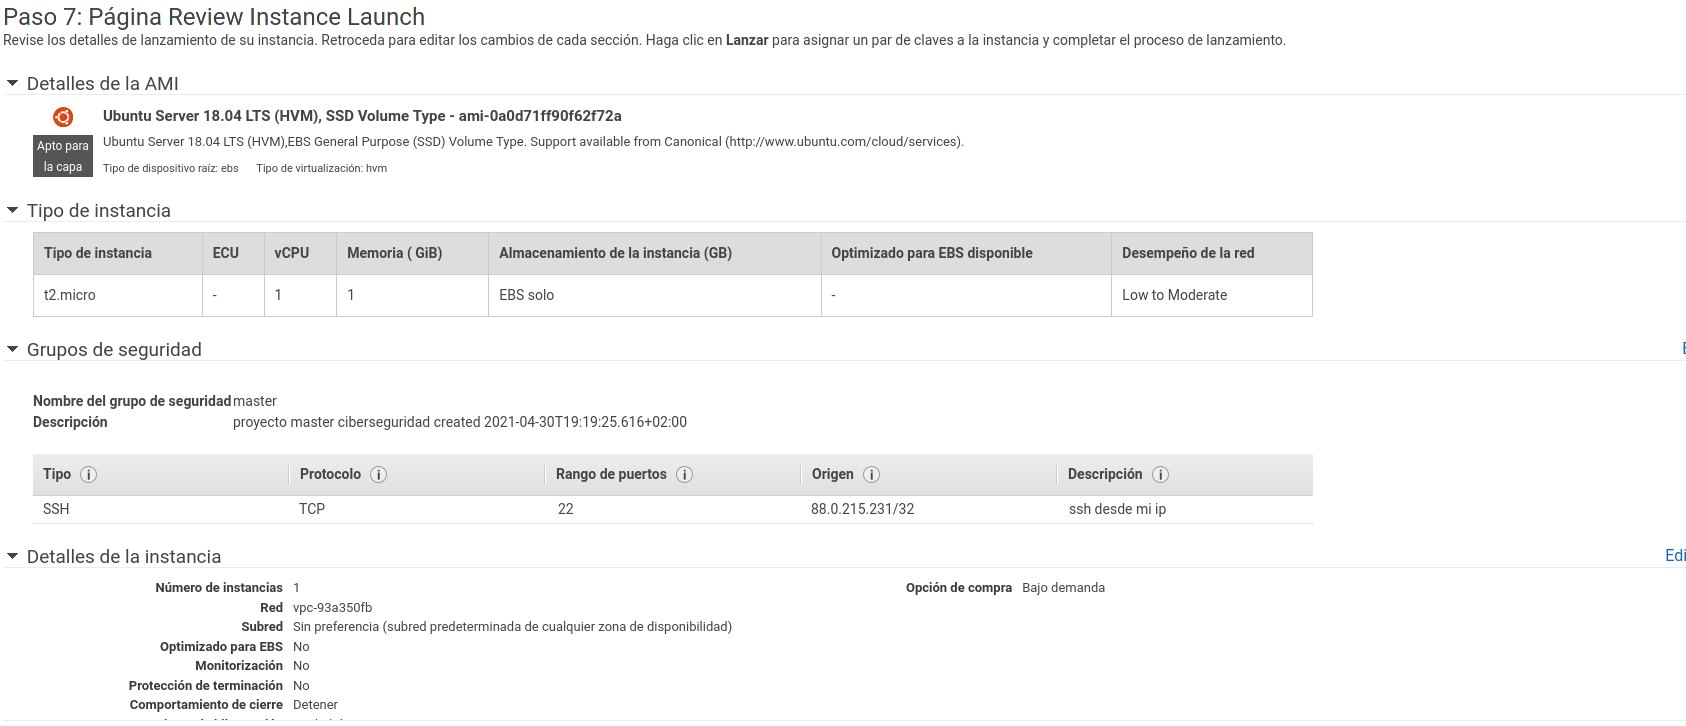Click the 'ssh desde mi ip' description
Image resolution: width=1686 pixels, height=726 pixels.
(x=1117, y=509)
